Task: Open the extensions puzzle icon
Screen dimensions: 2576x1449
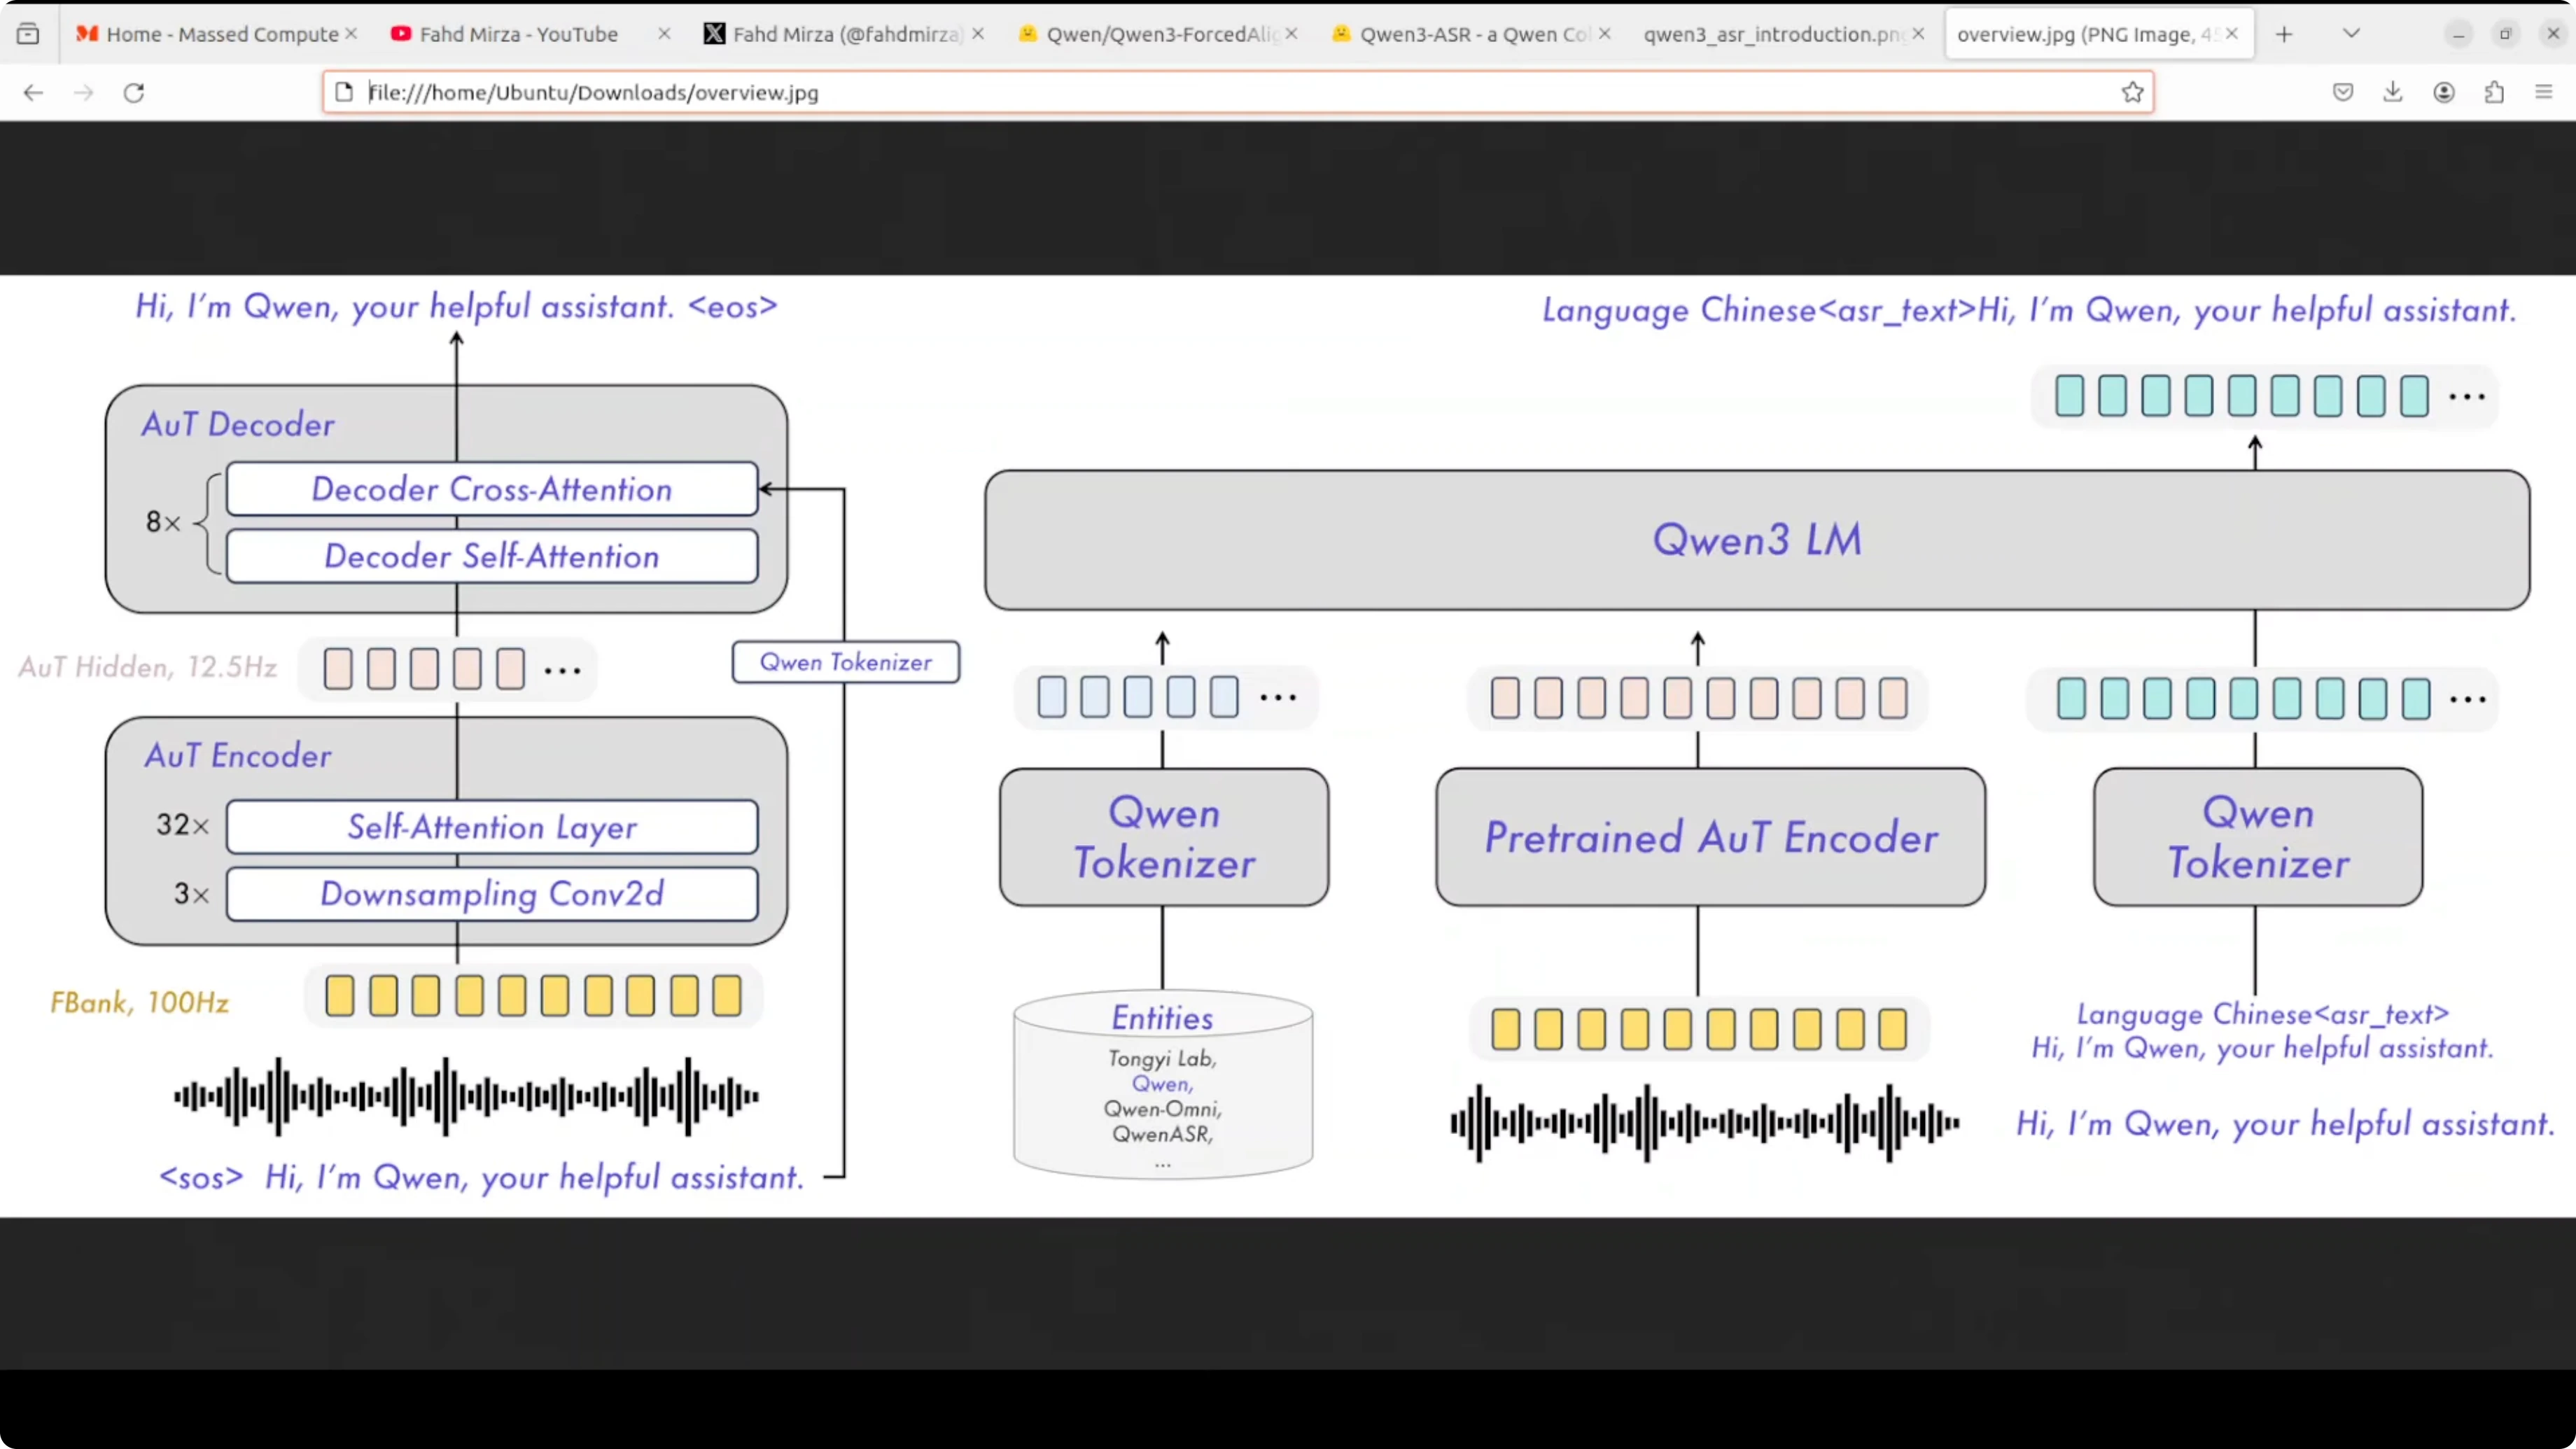Action: (x=2494, y=93)
